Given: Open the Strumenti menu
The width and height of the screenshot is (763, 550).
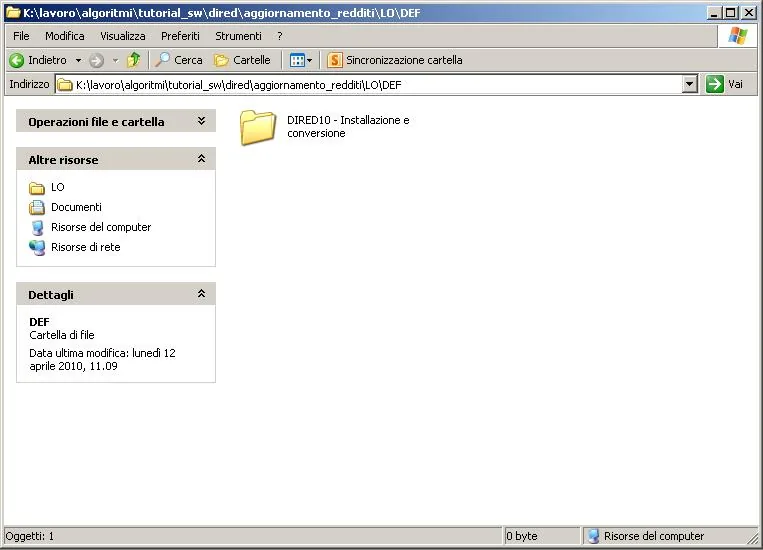Looking at the screenshot, I should tap(238, 36).
